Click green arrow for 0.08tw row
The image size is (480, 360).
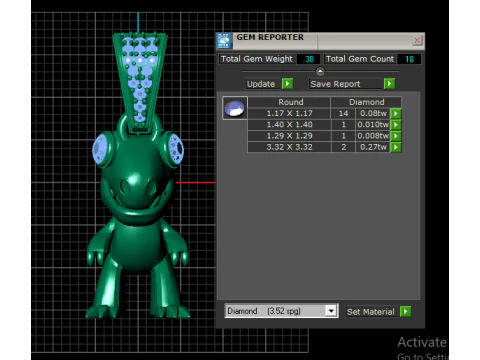[x=396, y=113]
